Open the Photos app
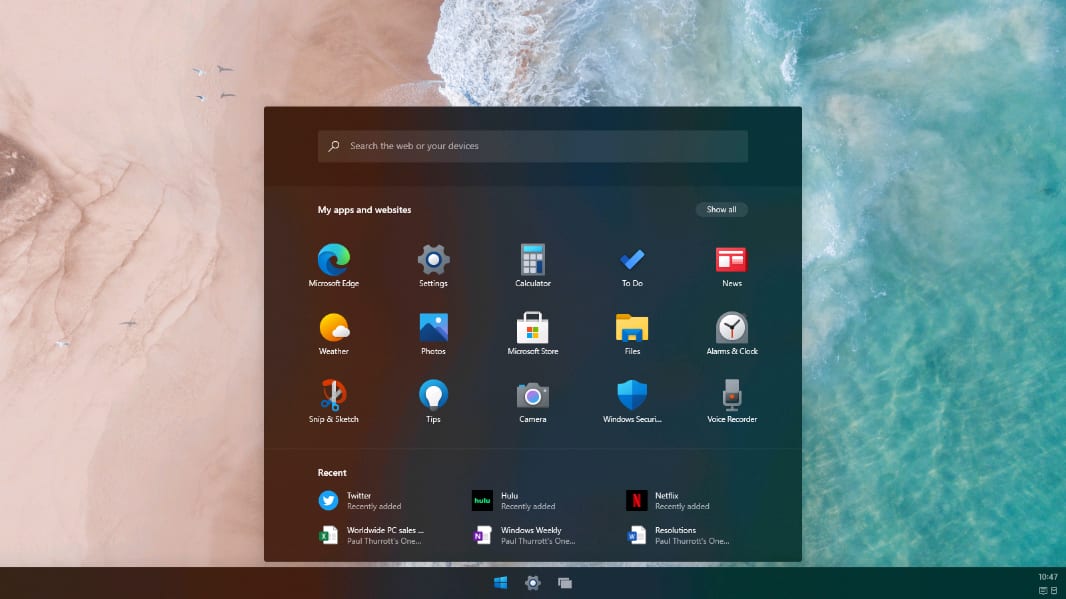 click(x=433, y=329)
